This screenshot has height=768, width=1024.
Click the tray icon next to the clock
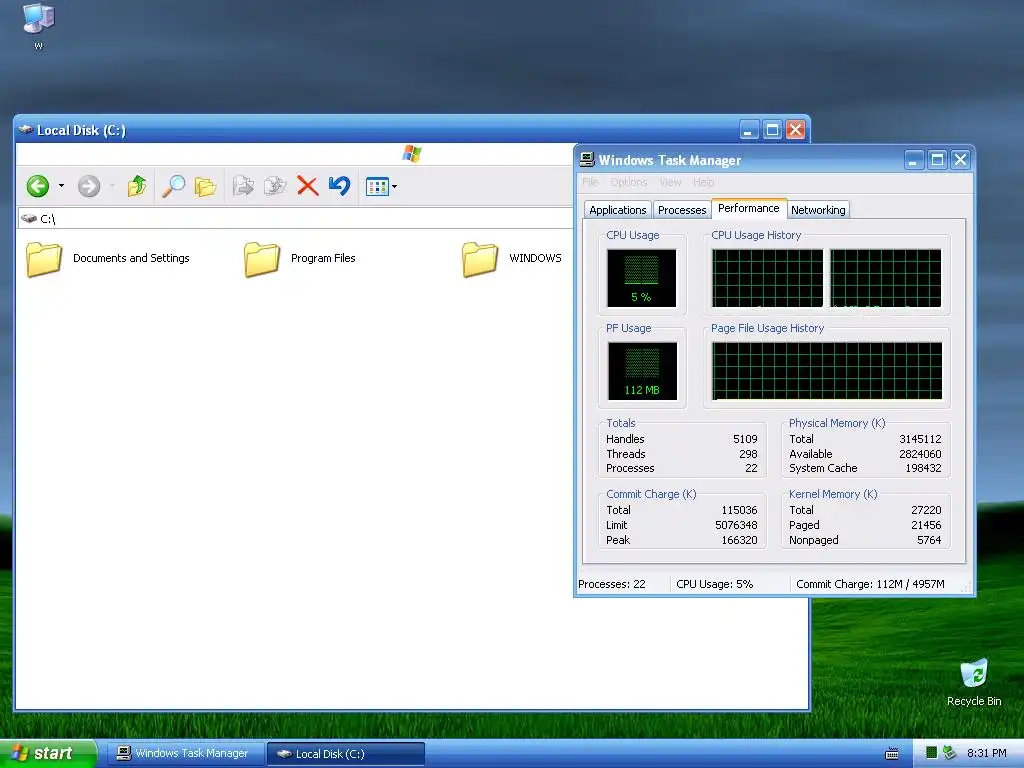click(950, 753)
